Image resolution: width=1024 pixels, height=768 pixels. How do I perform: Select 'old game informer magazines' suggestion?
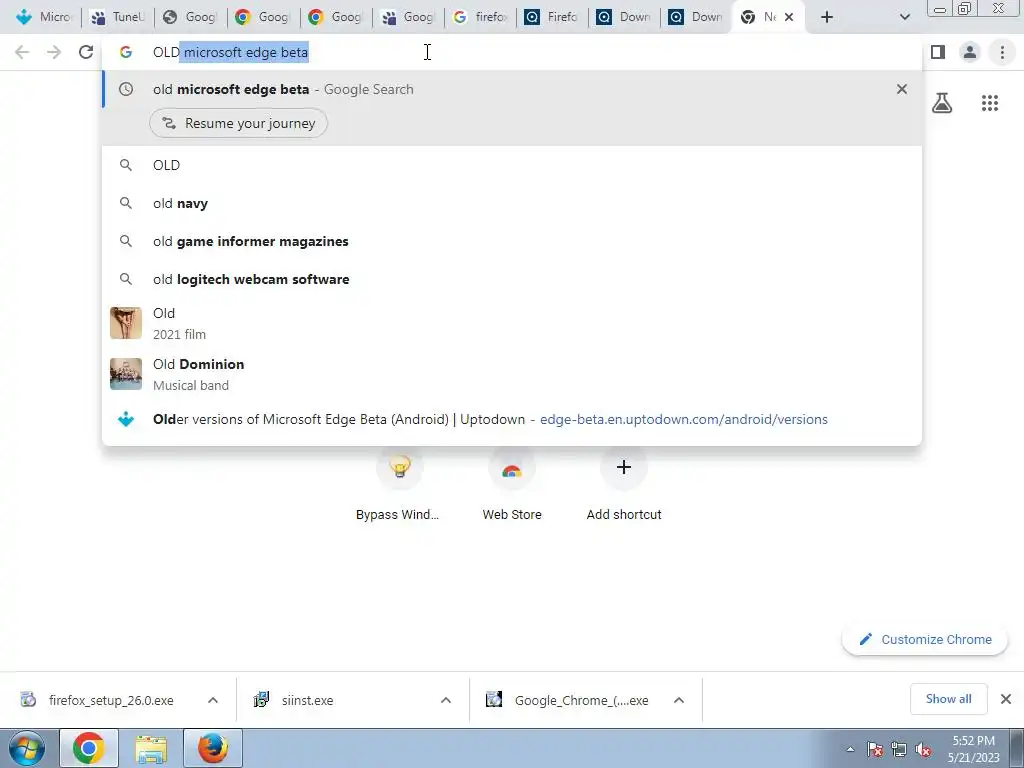(512, 241)
